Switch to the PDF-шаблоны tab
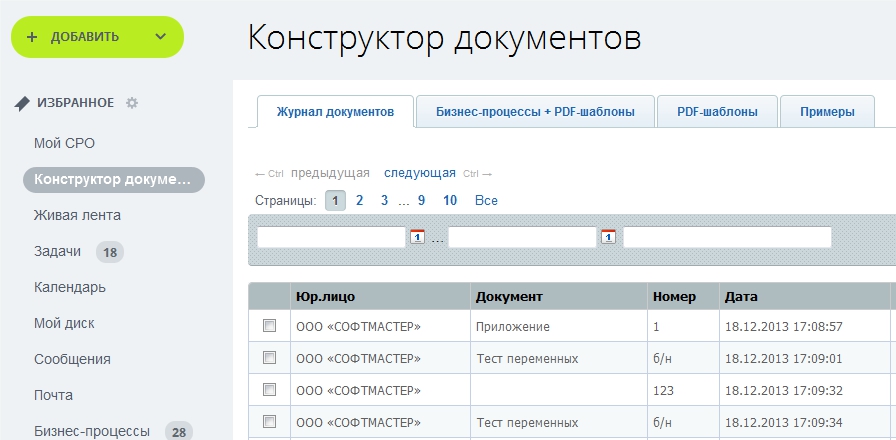Viewport: 896px width, 440px height. (x=716, y=112)
